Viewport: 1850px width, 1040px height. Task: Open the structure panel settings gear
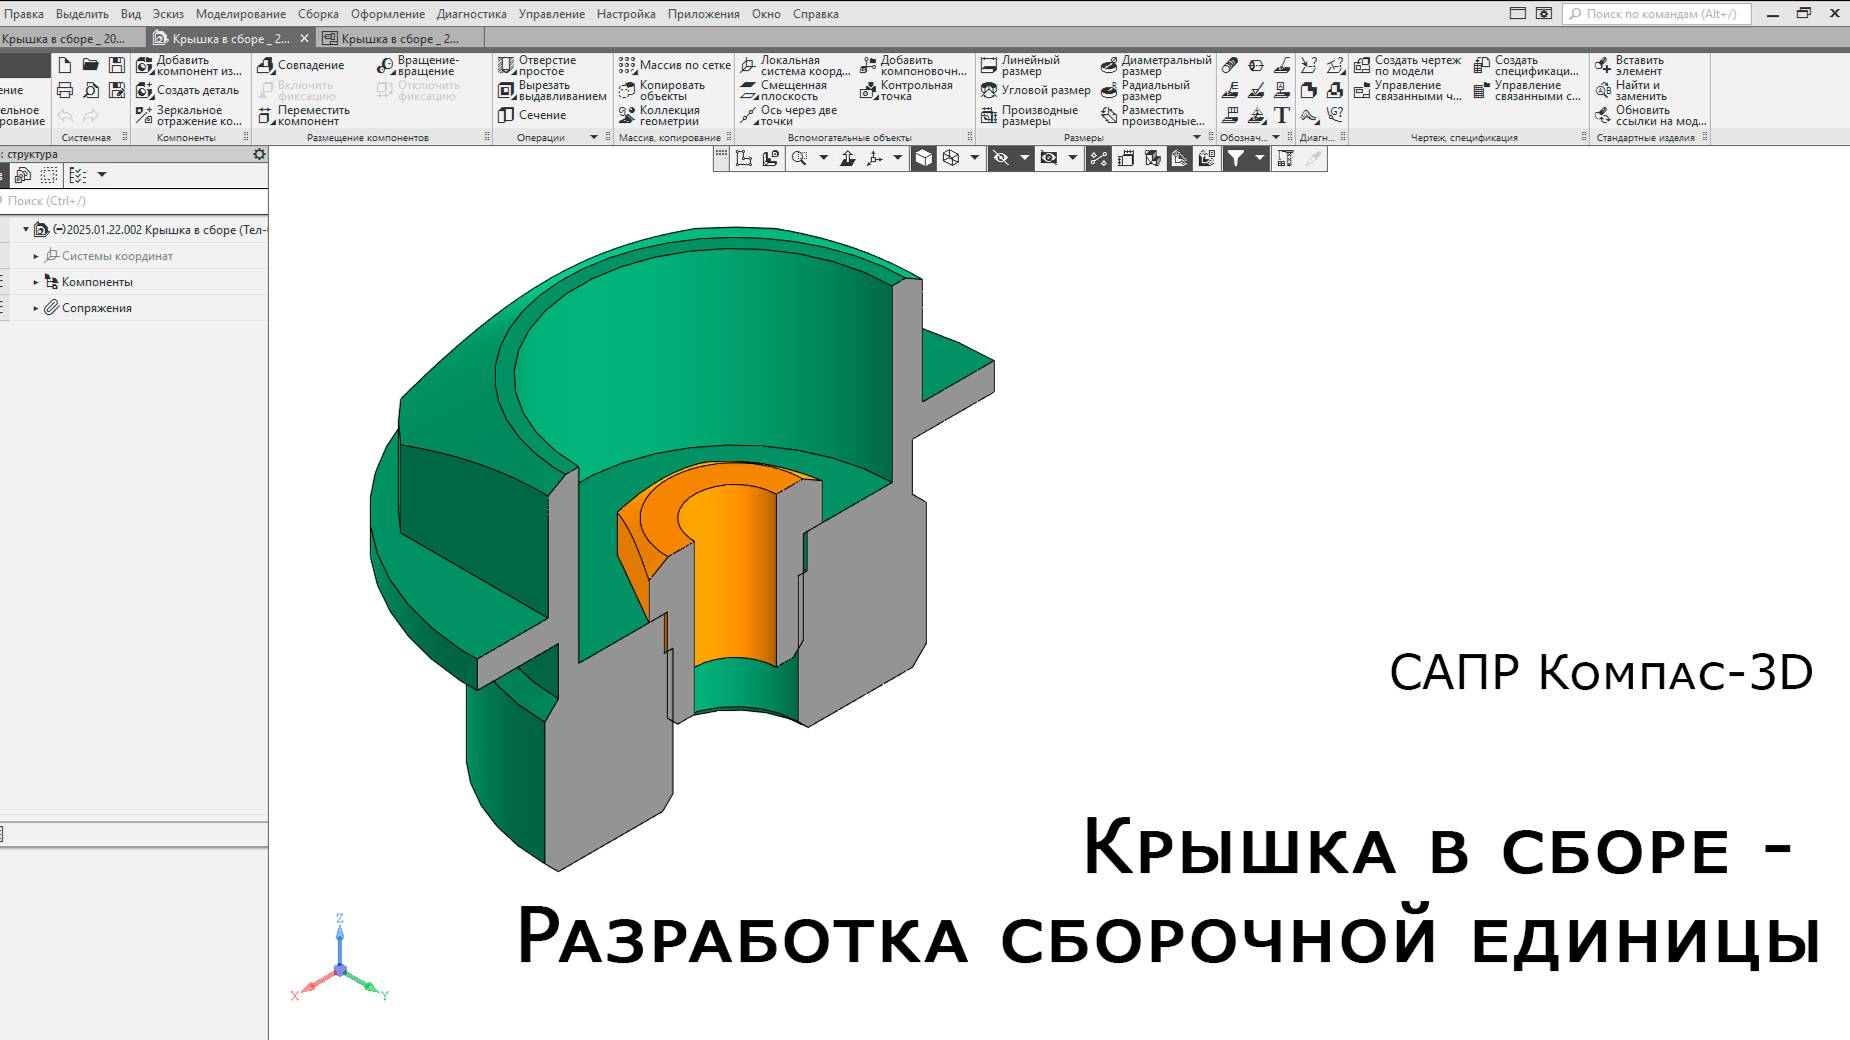[259, 154]
